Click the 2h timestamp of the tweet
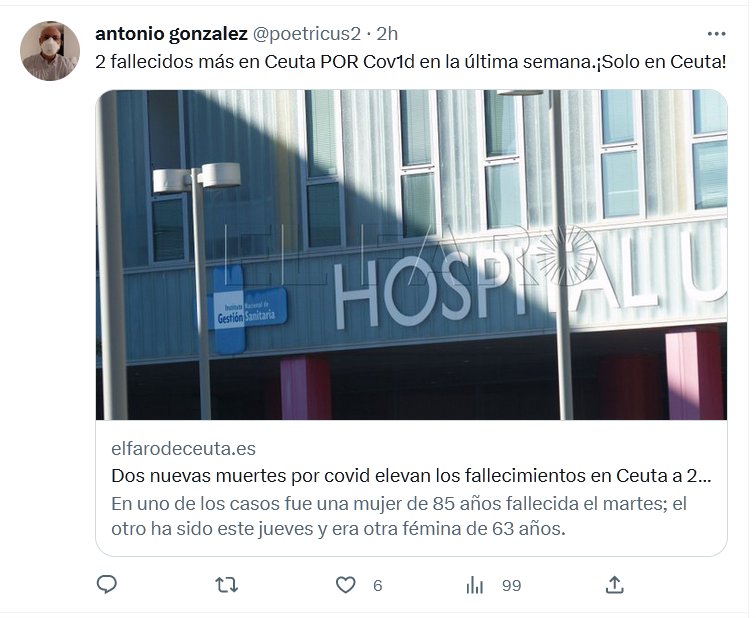 click(x=387, y=34)
